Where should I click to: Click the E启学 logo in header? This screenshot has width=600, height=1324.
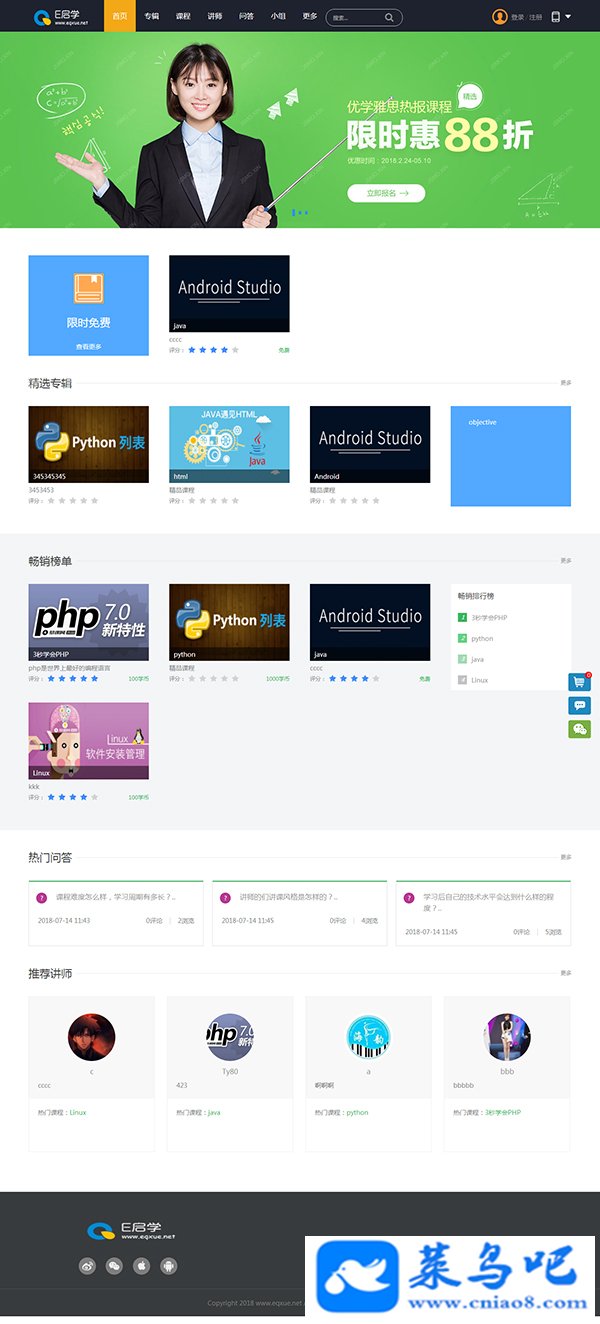61,16
